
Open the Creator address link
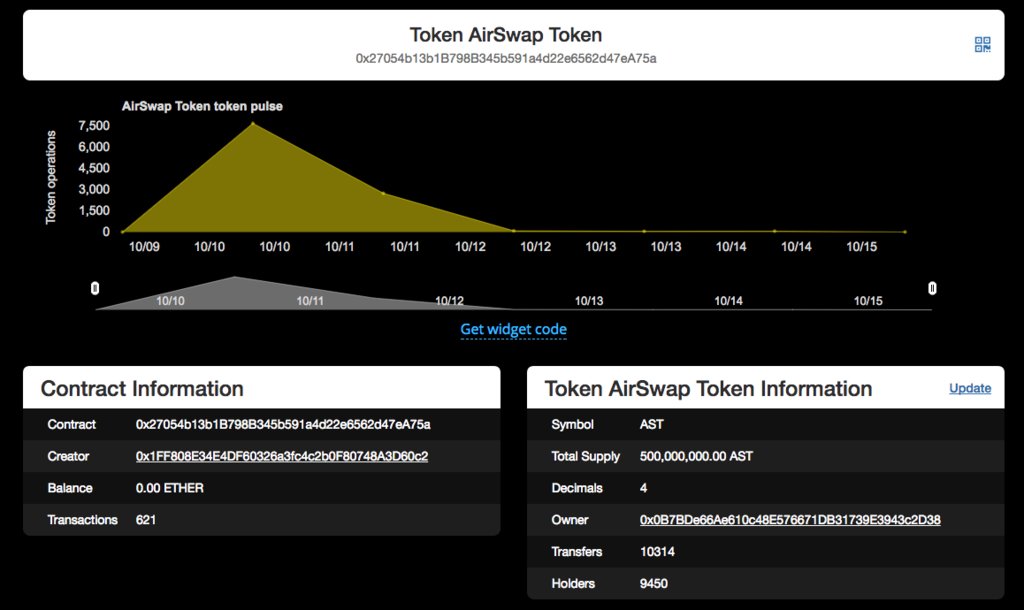coord(282,456)
